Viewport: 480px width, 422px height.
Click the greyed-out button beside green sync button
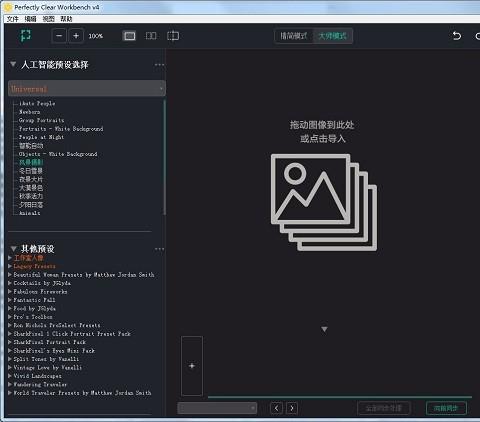(383, 408)
